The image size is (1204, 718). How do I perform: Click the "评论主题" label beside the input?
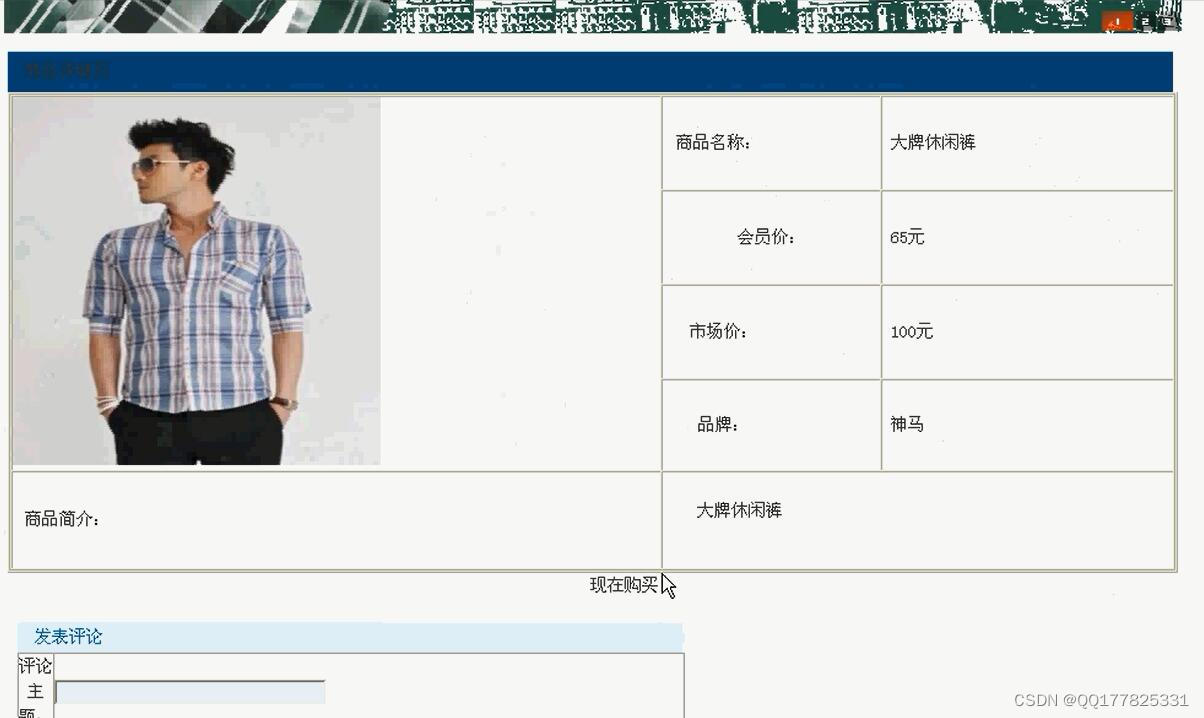(x=36, y=685)
